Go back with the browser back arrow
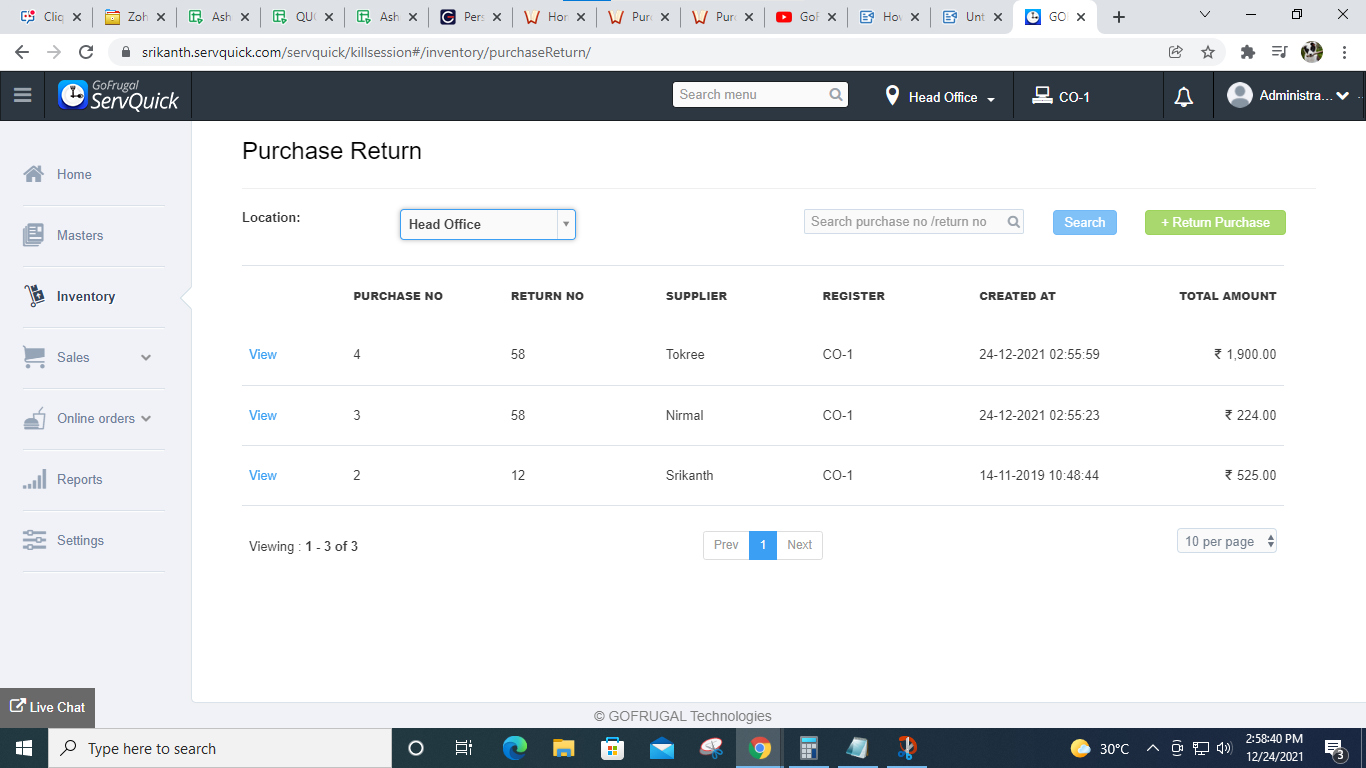Viewport: 1366px width, 768px height. coord(22,52)
